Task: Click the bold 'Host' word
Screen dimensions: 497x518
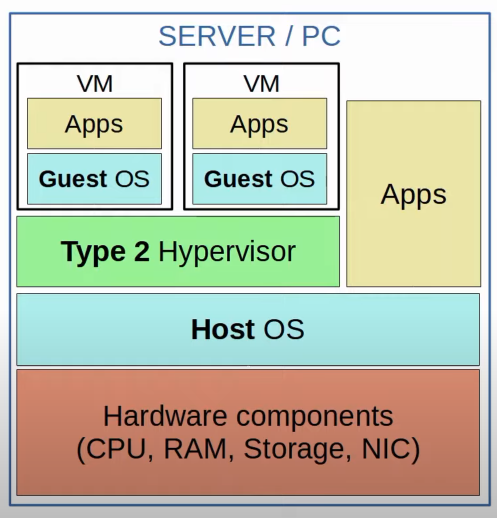Action: tap(223, 329)
